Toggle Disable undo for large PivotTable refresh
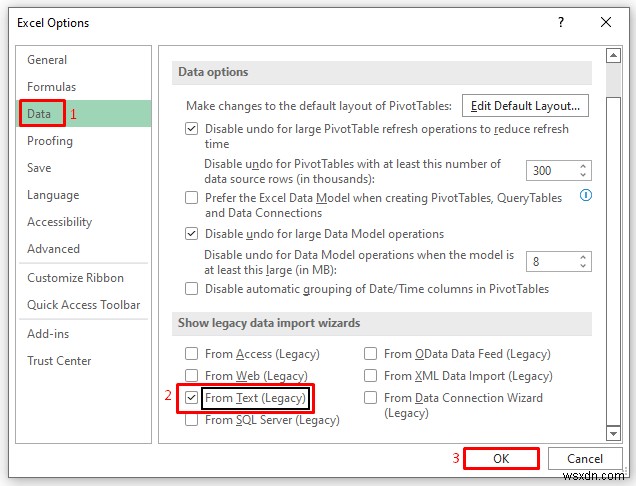Screen dimensions: 636x486 pos(191,129)
